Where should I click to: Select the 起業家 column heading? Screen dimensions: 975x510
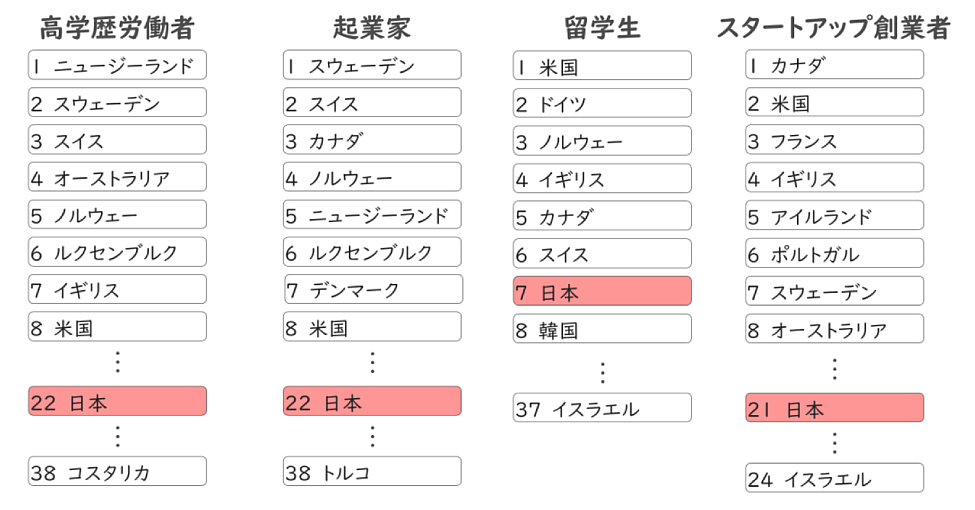(x=372, y=27)
